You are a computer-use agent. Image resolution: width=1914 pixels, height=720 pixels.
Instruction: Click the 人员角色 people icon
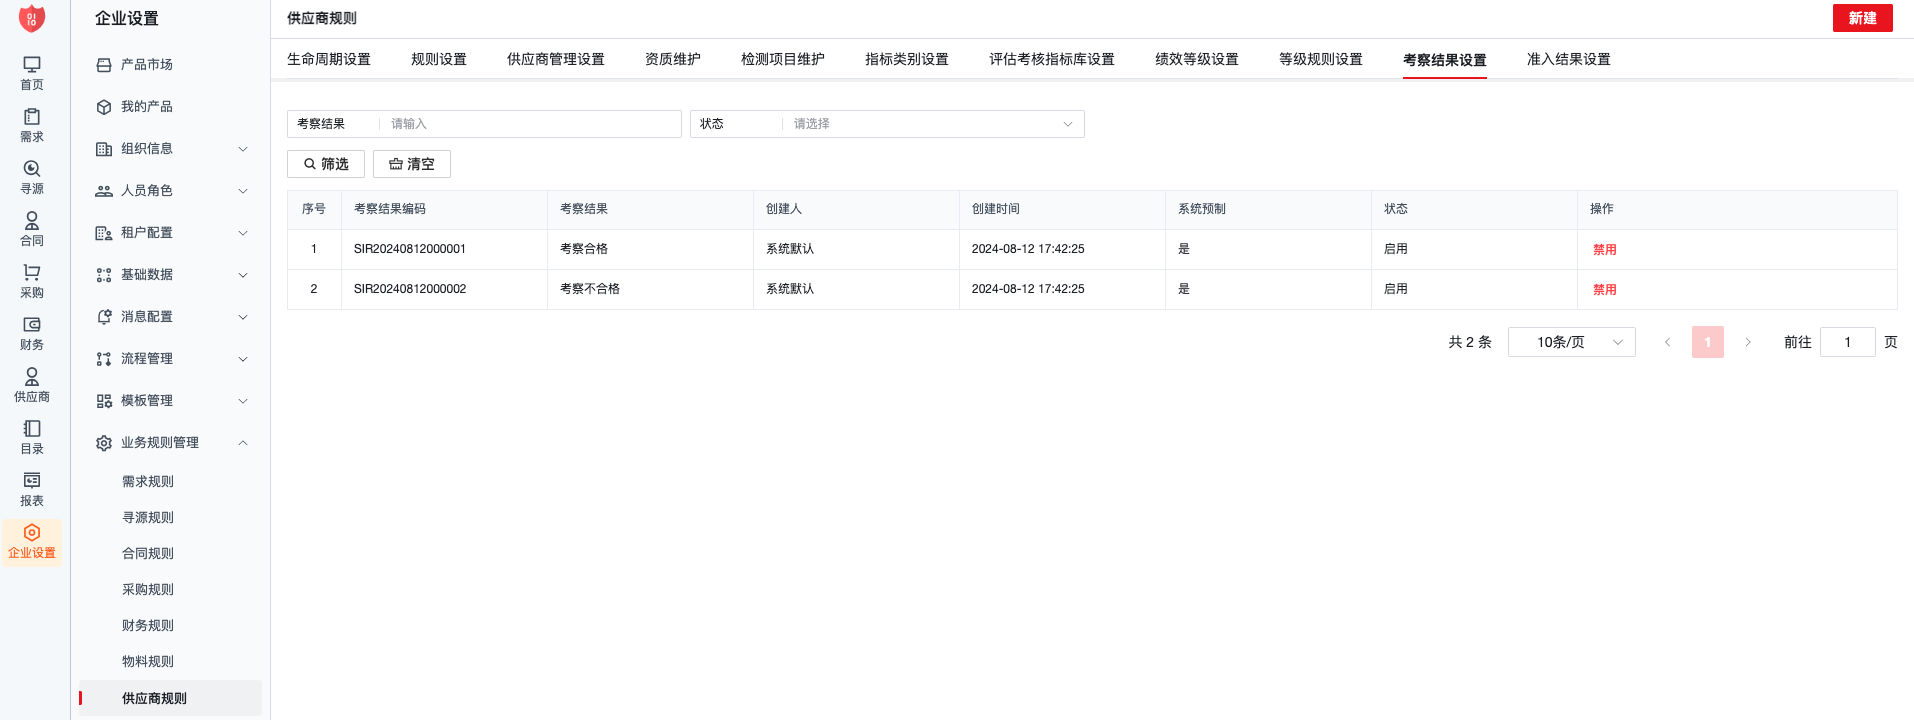[104, 191]
